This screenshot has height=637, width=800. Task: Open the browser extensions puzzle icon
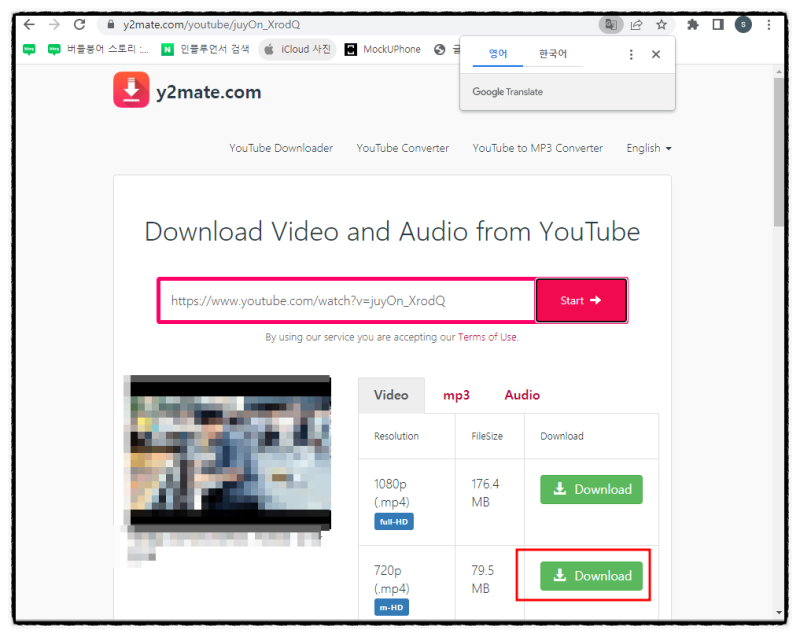(692, 24)
